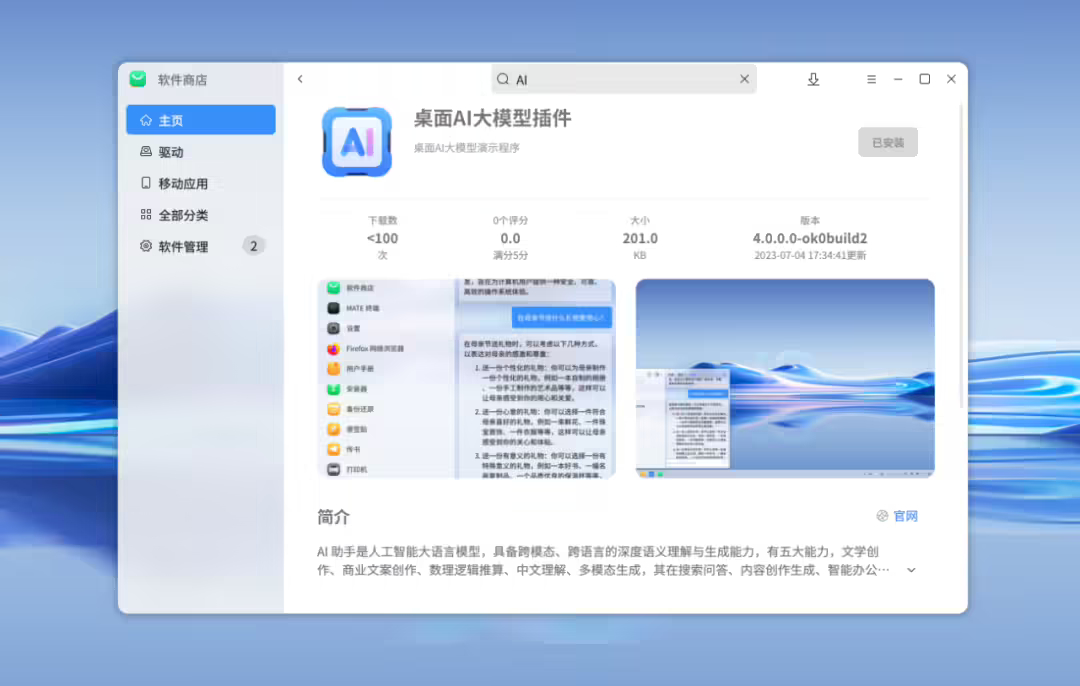Click the globe icon beside 官网

pyautogui.click(x=881, y=515)
